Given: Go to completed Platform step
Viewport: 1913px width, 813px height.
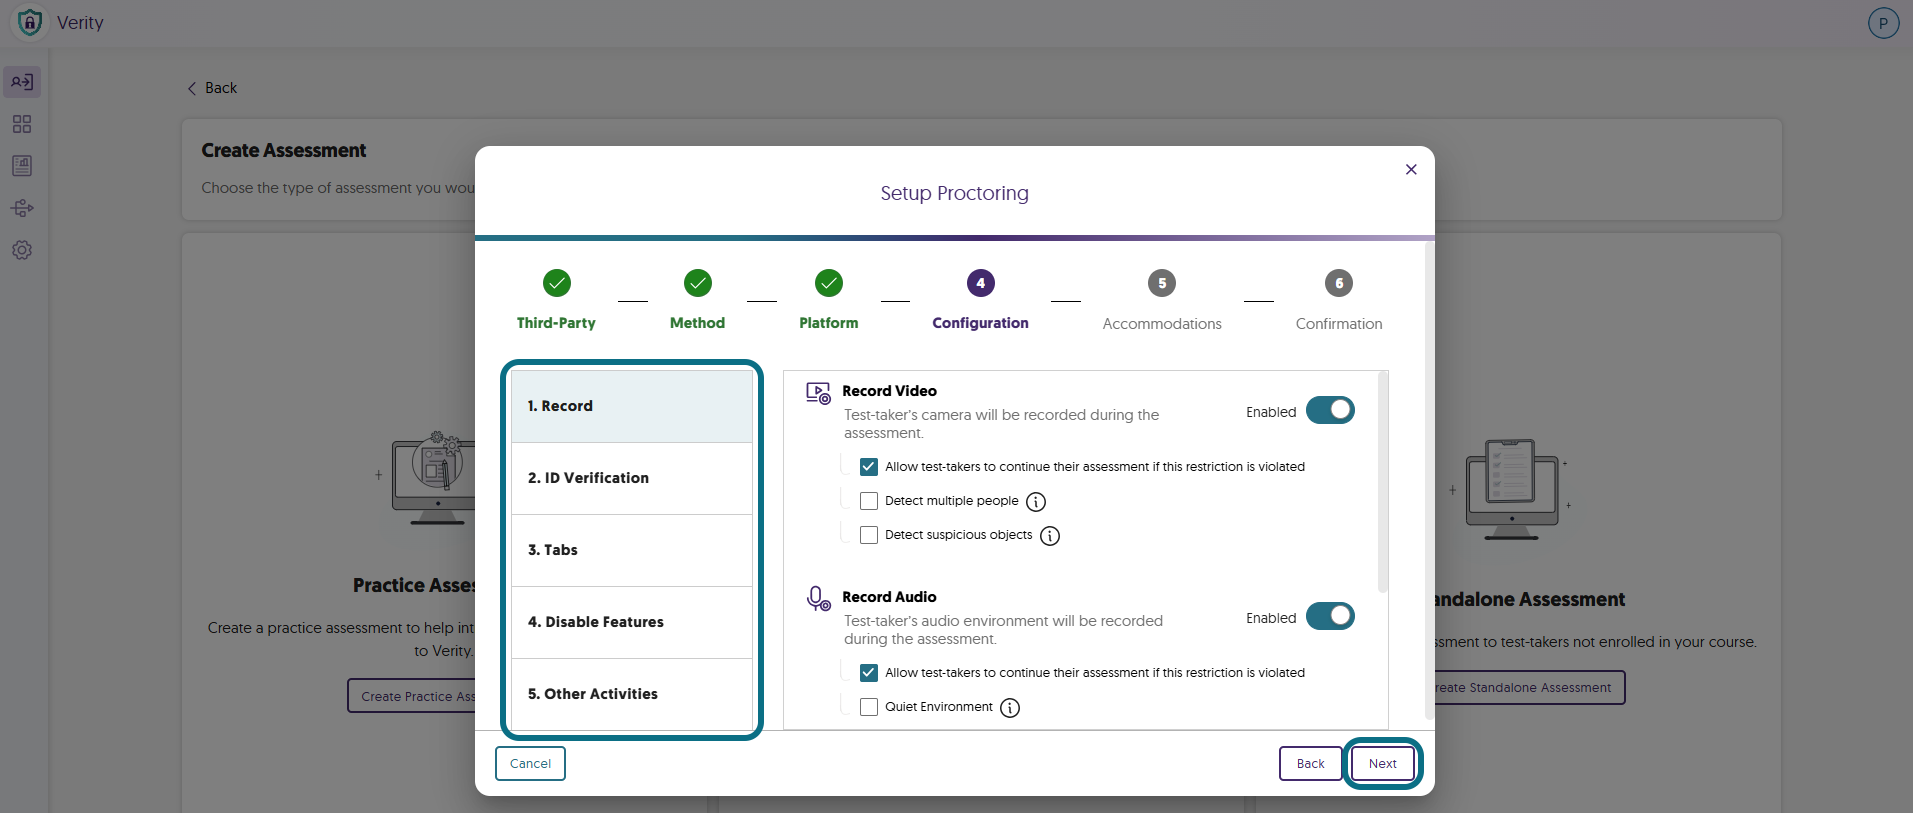Looking at the screenshot, I should point(829,283).
